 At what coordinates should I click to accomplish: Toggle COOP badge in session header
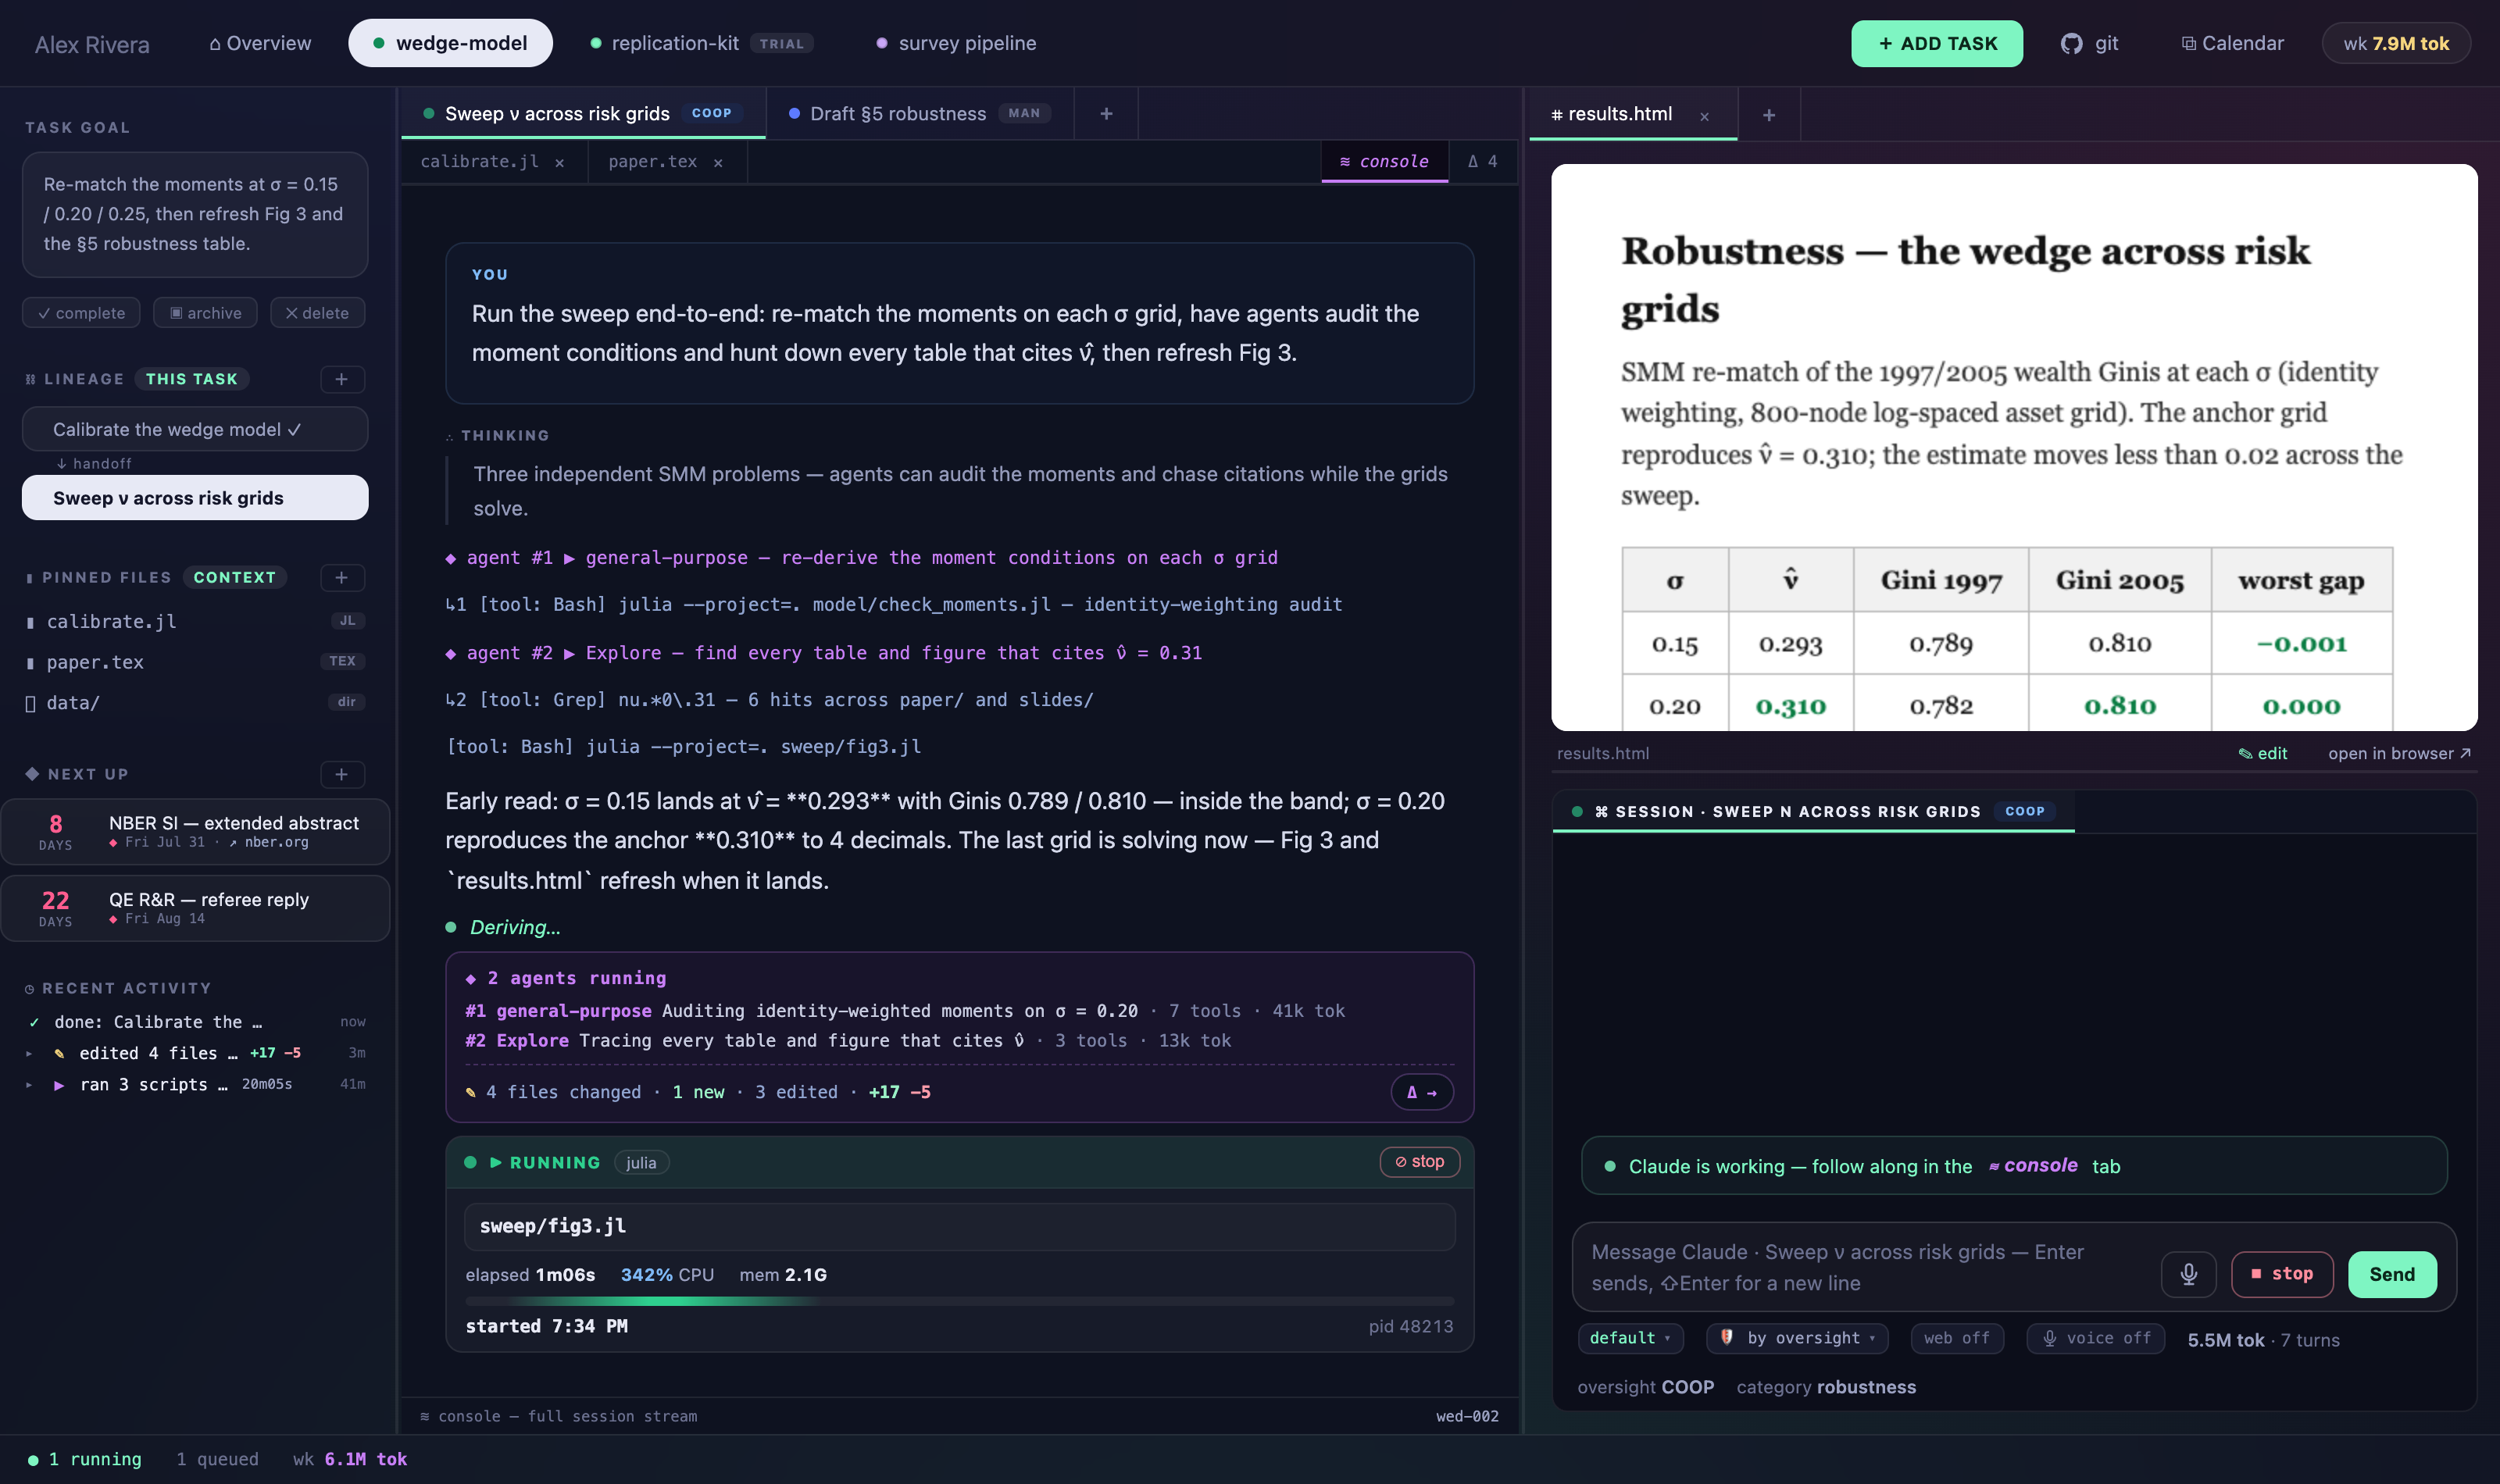pyautogui.click(x=2024, y=811)
